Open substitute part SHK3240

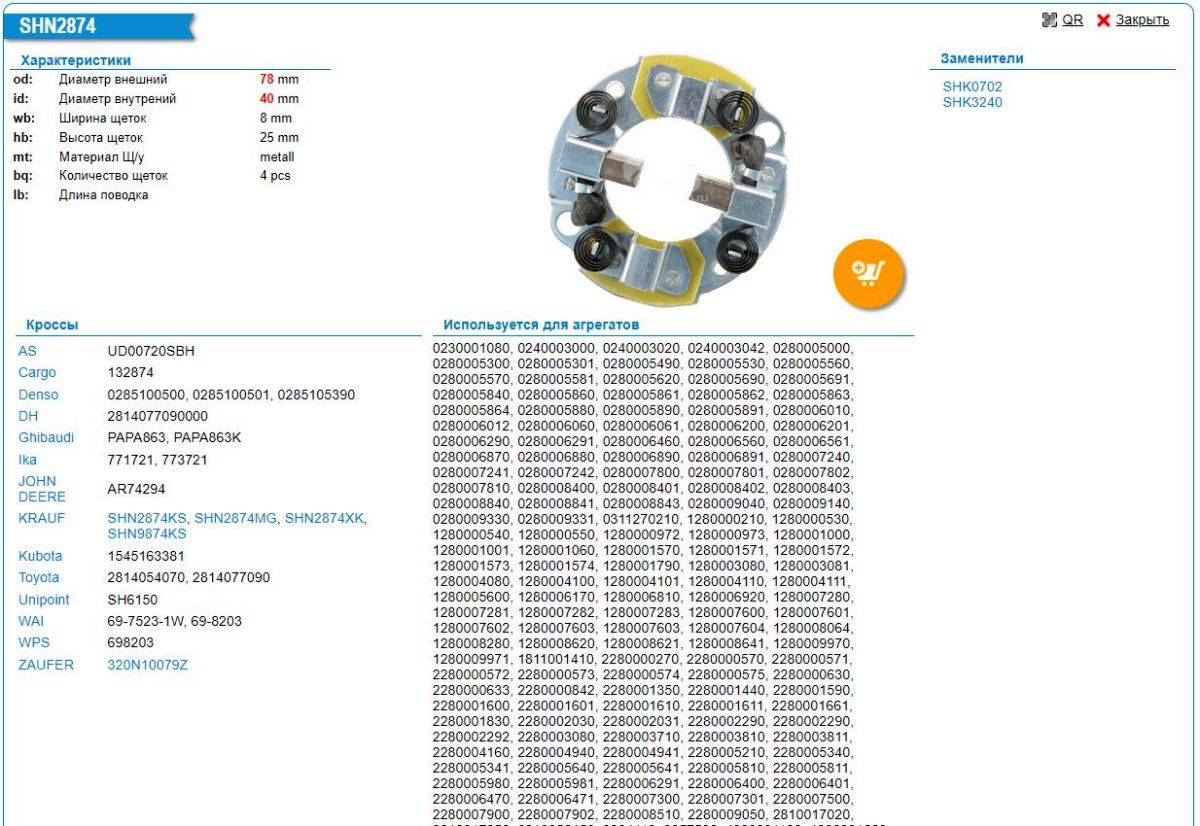pyautogui.click(x=972, y=102)
